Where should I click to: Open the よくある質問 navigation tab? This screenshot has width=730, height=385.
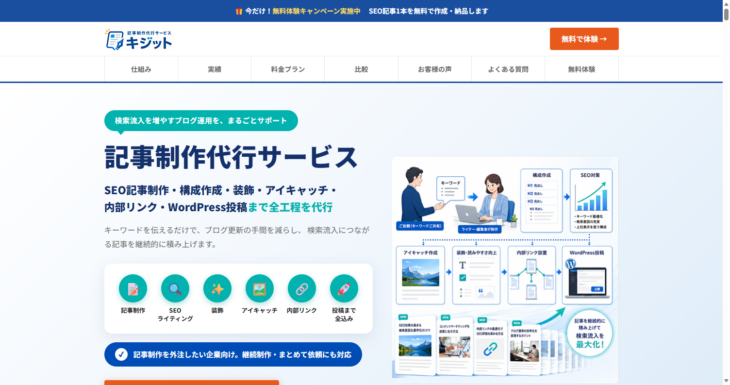coord(508,69)
